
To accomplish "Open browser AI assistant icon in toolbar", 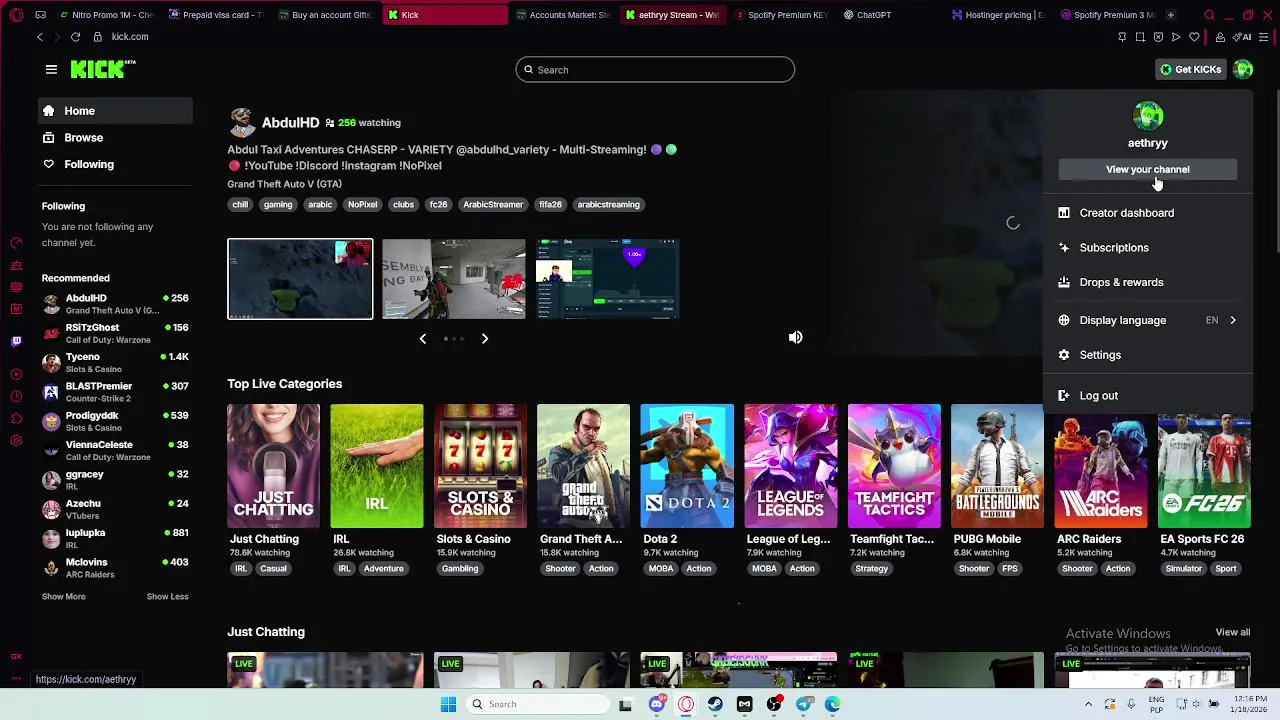I will [1243, 37].
